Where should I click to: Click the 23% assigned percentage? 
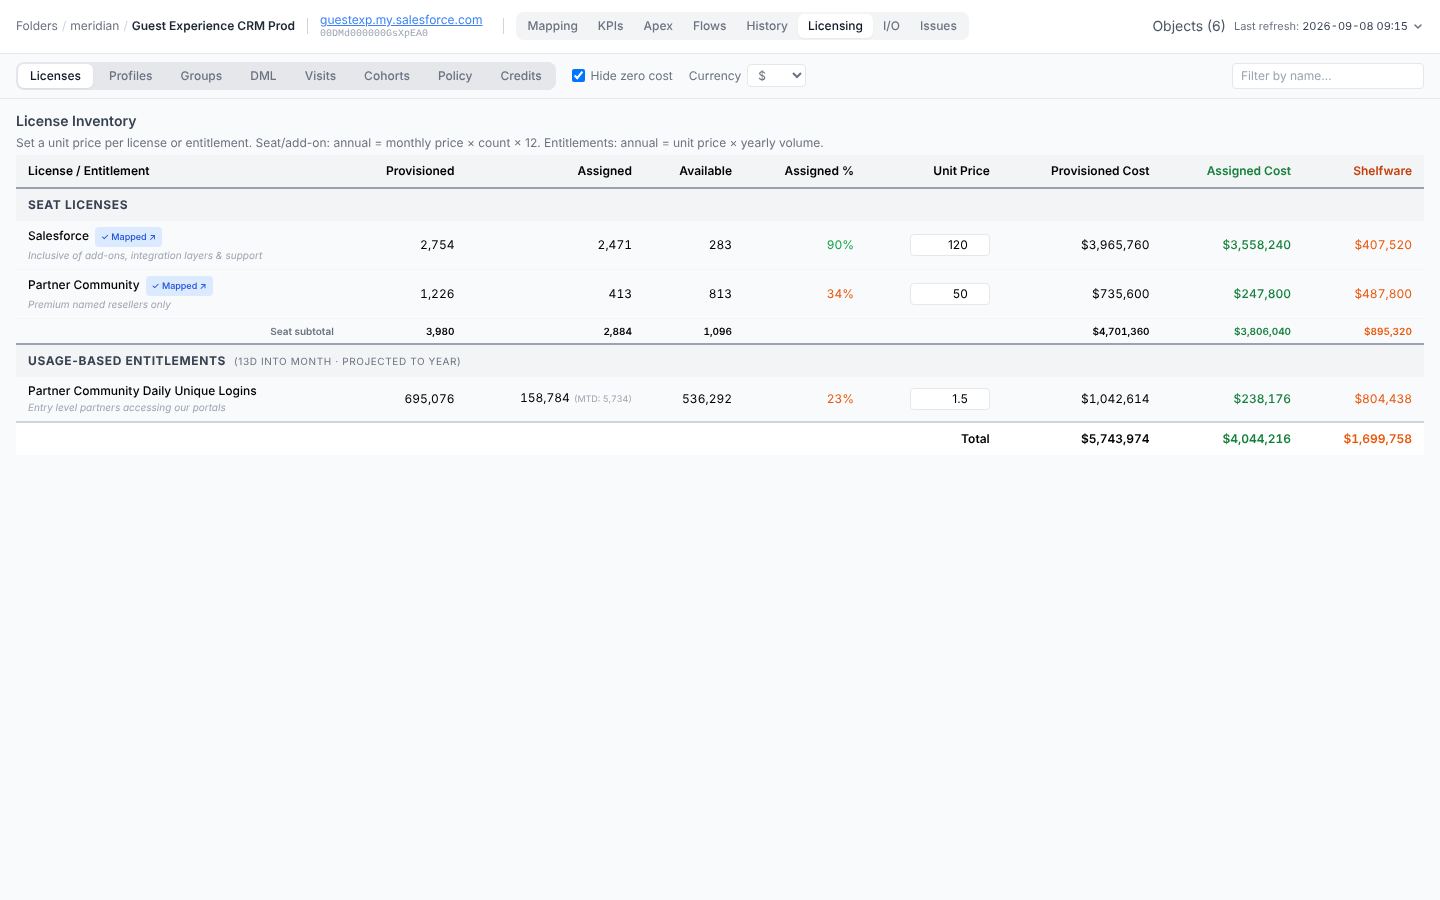coord(840,399)
